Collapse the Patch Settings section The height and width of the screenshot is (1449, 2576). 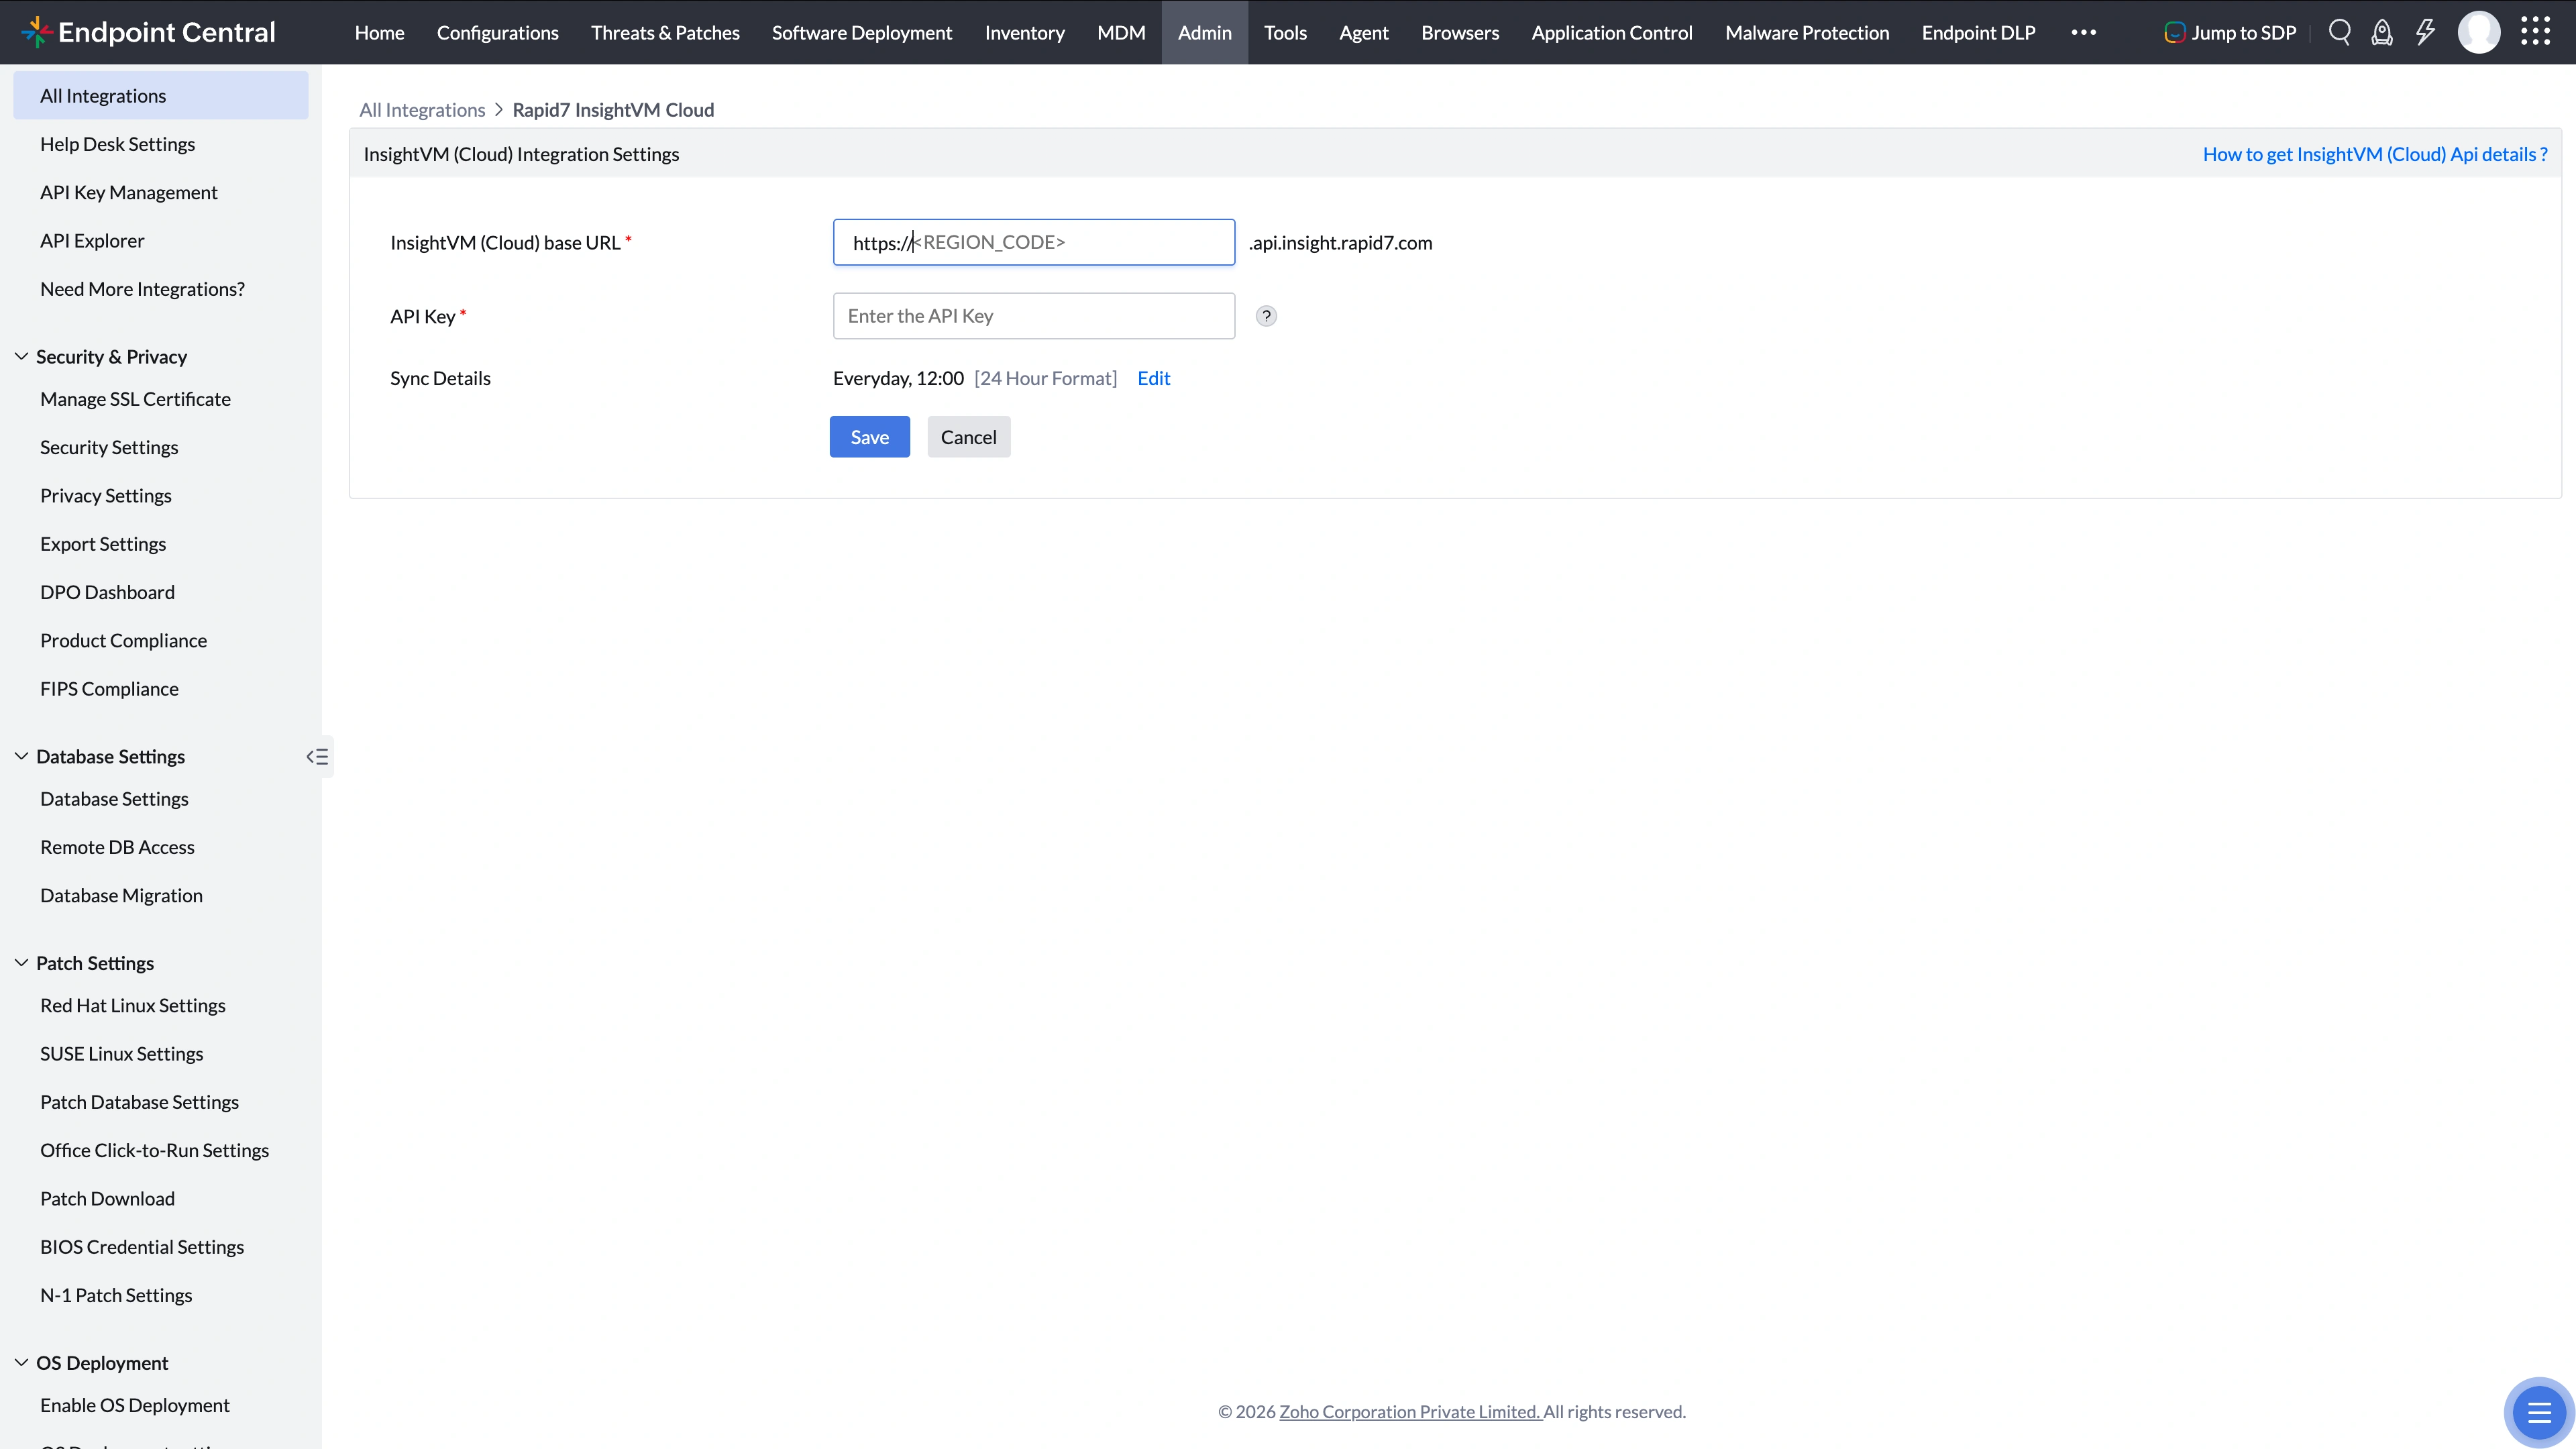click(x=21, y=963)
